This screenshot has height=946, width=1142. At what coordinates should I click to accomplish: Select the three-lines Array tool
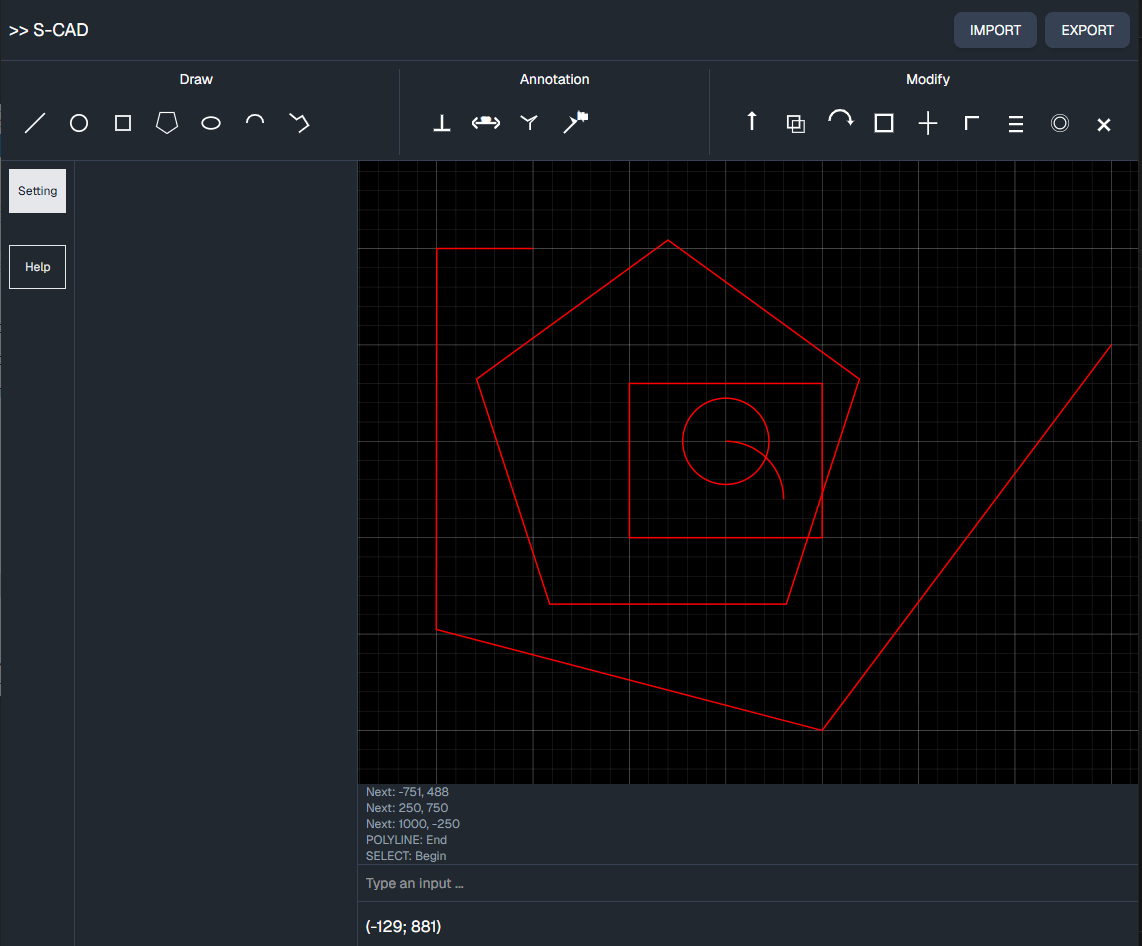(1016, 124)
